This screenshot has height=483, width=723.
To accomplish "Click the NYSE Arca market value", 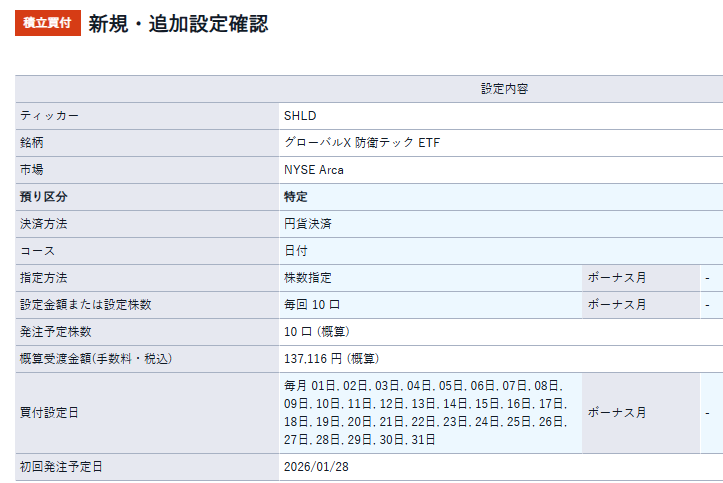I will click(x=314, y=170).
